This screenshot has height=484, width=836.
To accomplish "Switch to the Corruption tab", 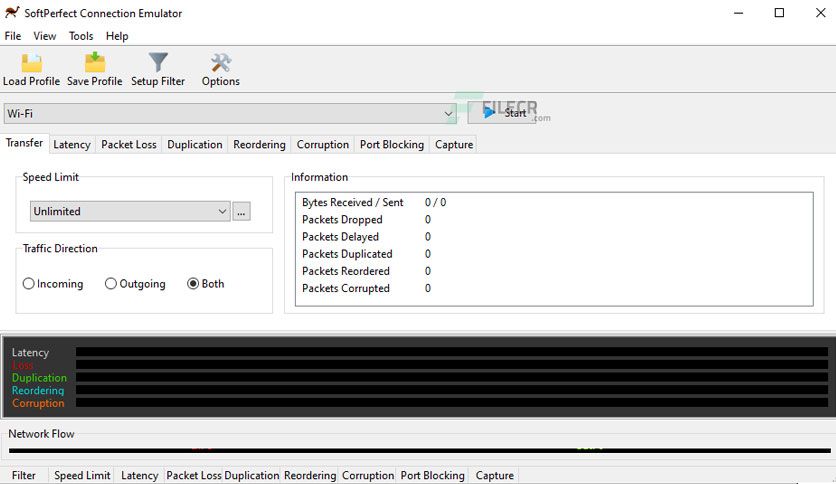I will click(323, 144).
